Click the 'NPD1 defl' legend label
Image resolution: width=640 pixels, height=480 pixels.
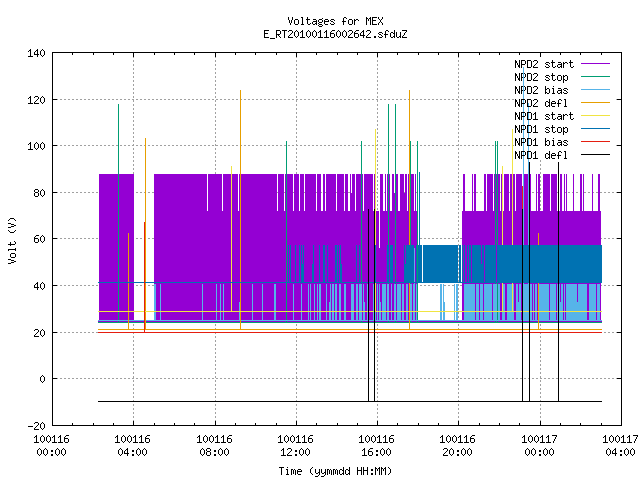(541, 156)
